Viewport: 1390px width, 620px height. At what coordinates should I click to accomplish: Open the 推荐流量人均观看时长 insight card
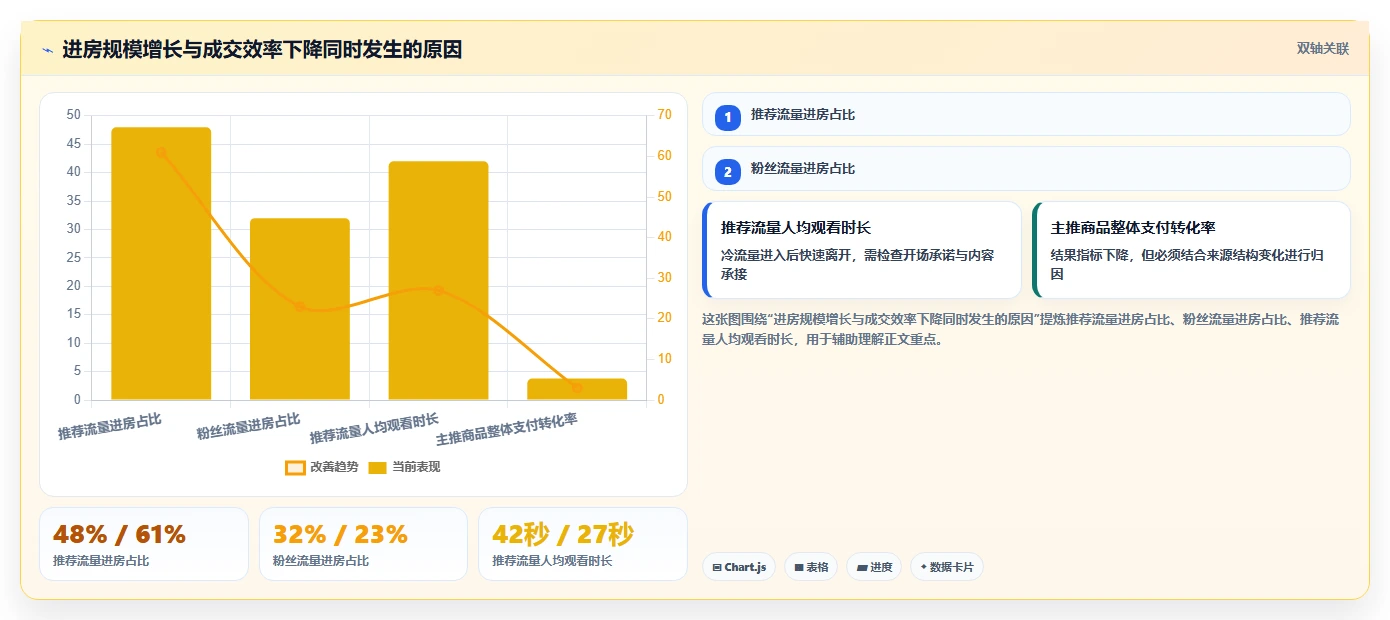click(862, 250)
